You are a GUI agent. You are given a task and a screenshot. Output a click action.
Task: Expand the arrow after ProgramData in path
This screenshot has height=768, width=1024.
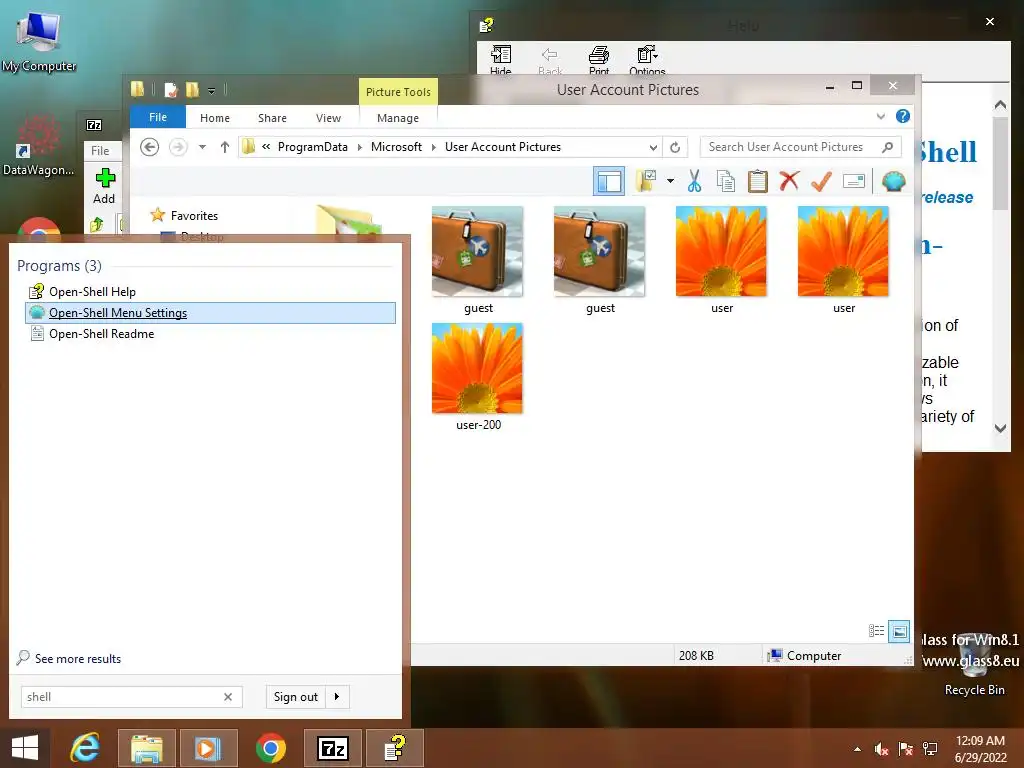pos(359,147)
